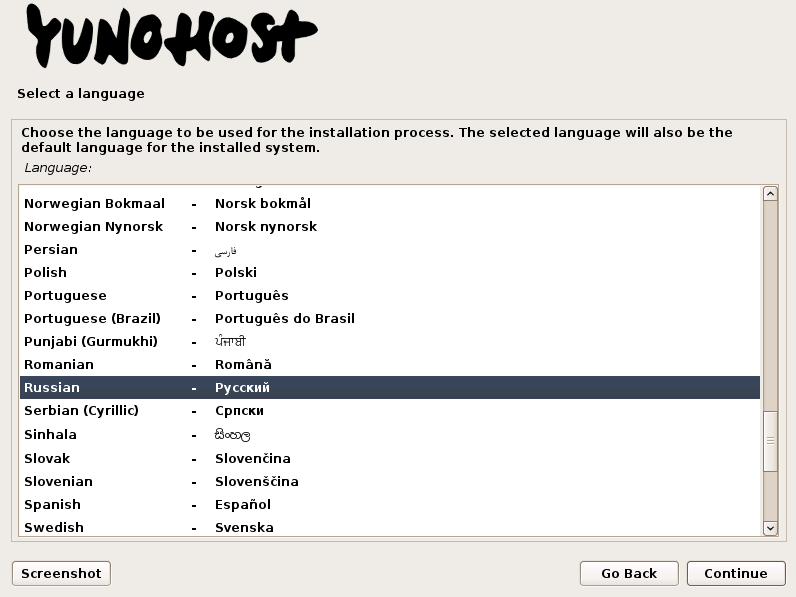Click the language list scrollbar thumb

(x=770, y=441)
